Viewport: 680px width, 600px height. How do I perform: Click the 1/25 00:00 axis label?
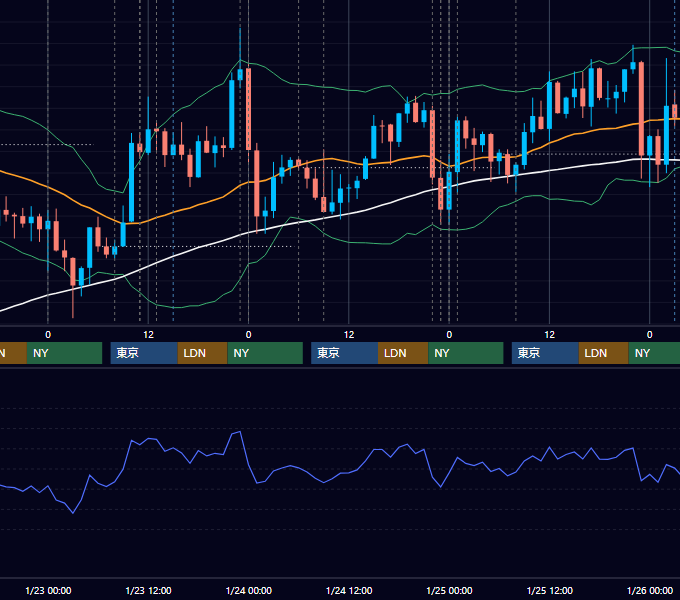[449, 590]
